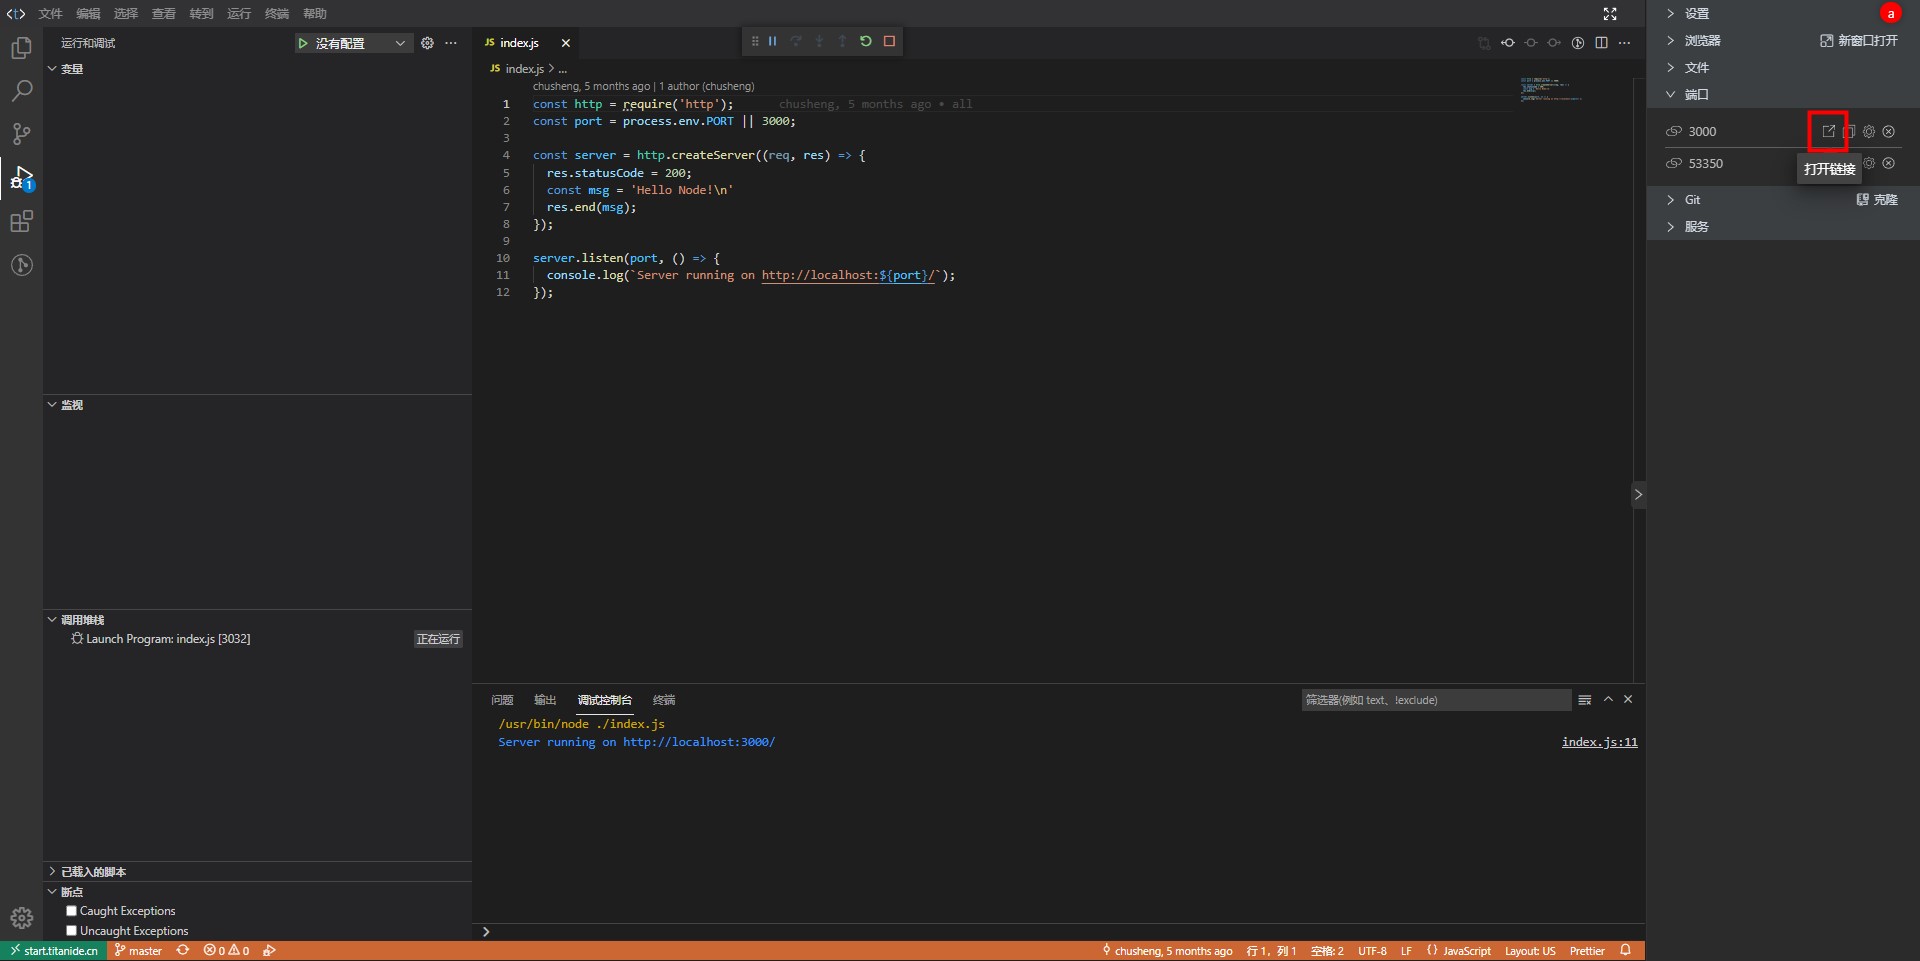Open the Extensions view in the activity bar
1920x961 pixels.
(21, 221)
